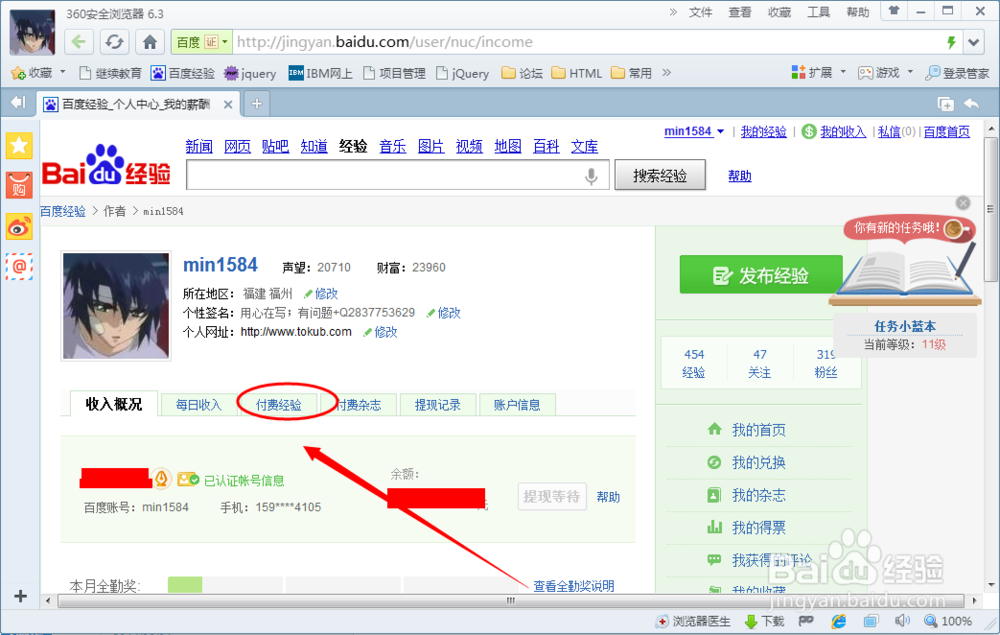Click the 454 经验 count

[x=694, y=363]
